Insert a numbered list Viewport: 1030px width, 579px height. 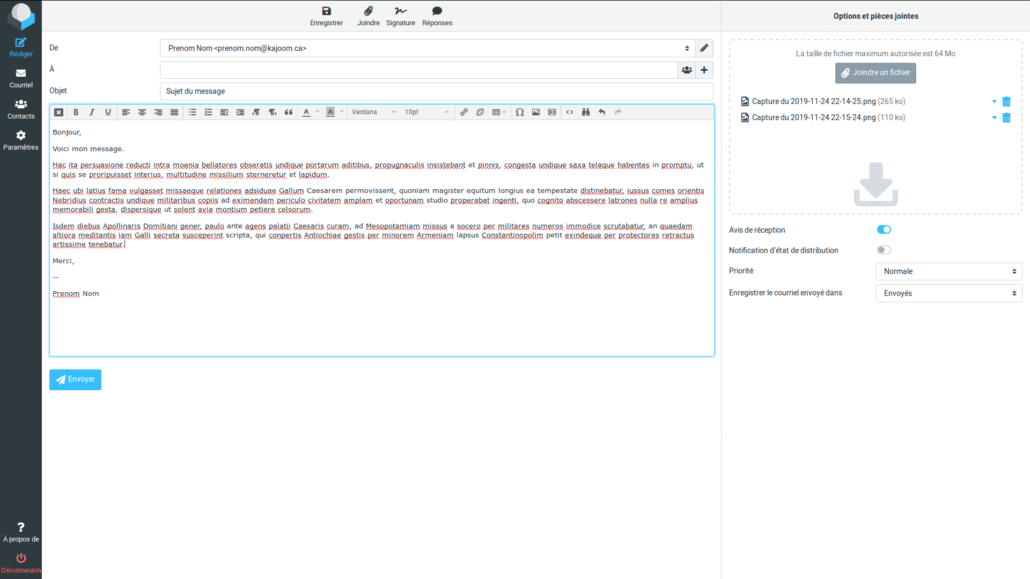tap(208, 112)
